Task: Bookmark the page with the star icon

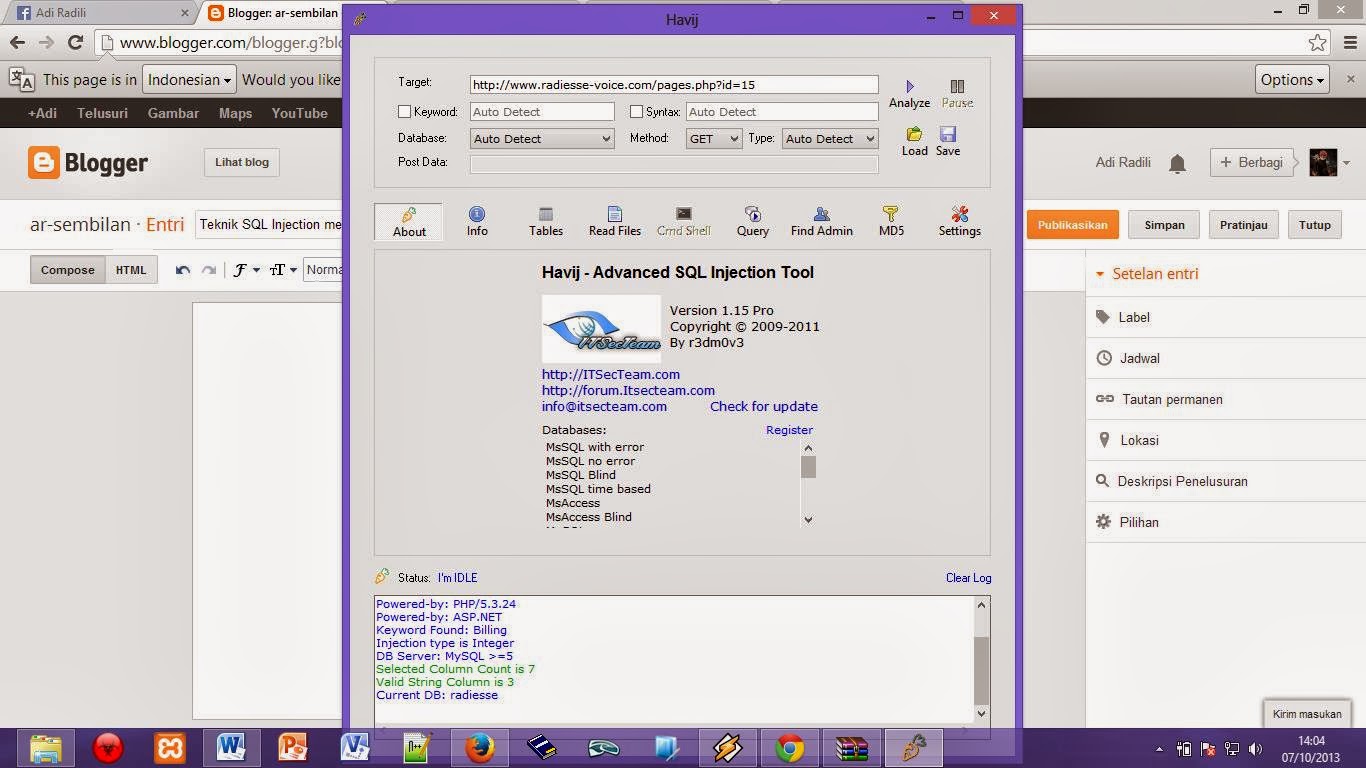Action: tap(1318, 42)
